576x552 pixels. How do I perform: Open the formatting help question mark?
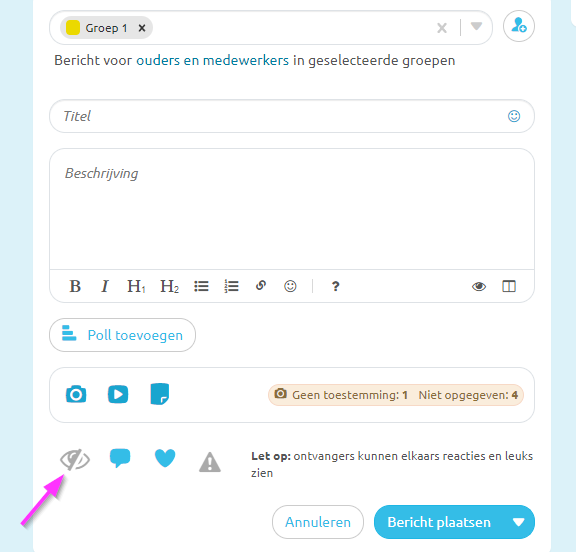click(335, 286)
